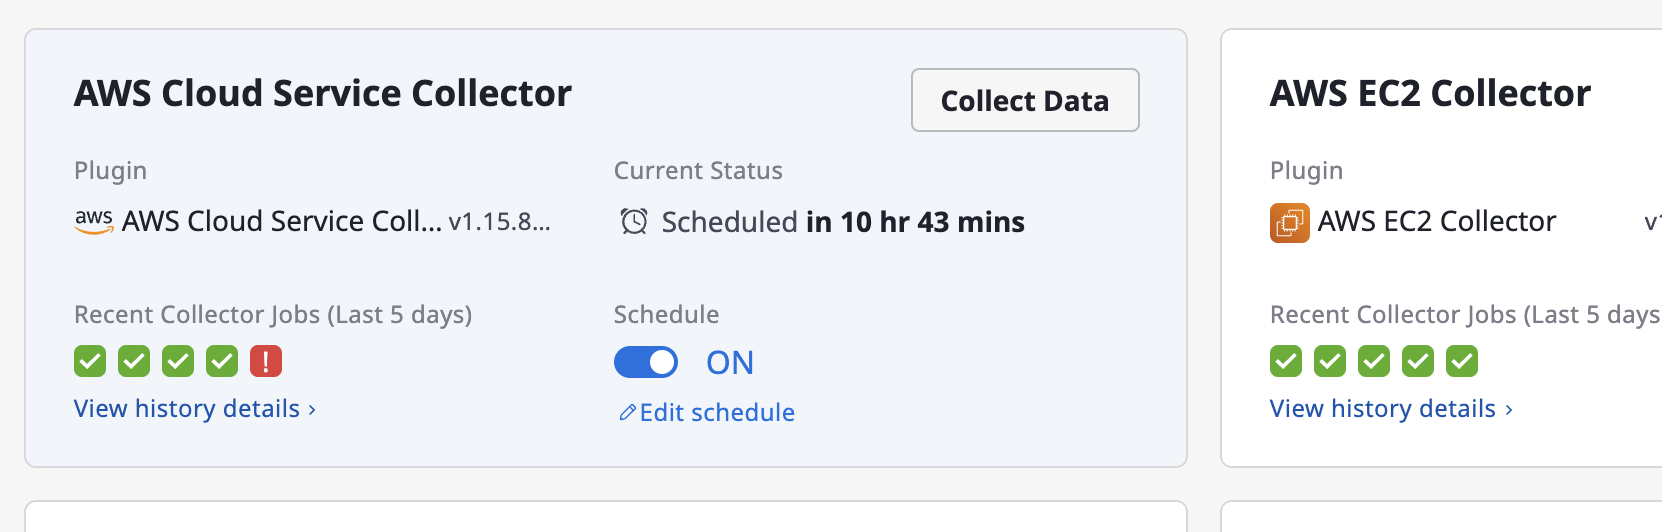
Task: Click the alarm clock scheduled status icon
Action: [634, 221]
